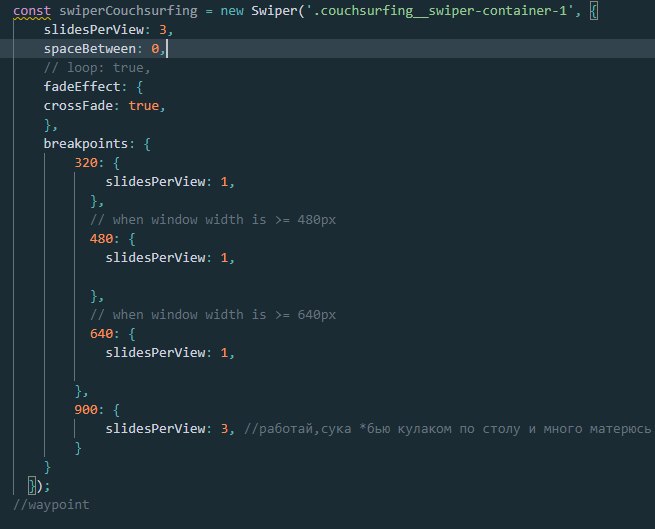
Task: Click the '.couchsurfing__swiper-container-1' selector string
Action: coord(440,11)
